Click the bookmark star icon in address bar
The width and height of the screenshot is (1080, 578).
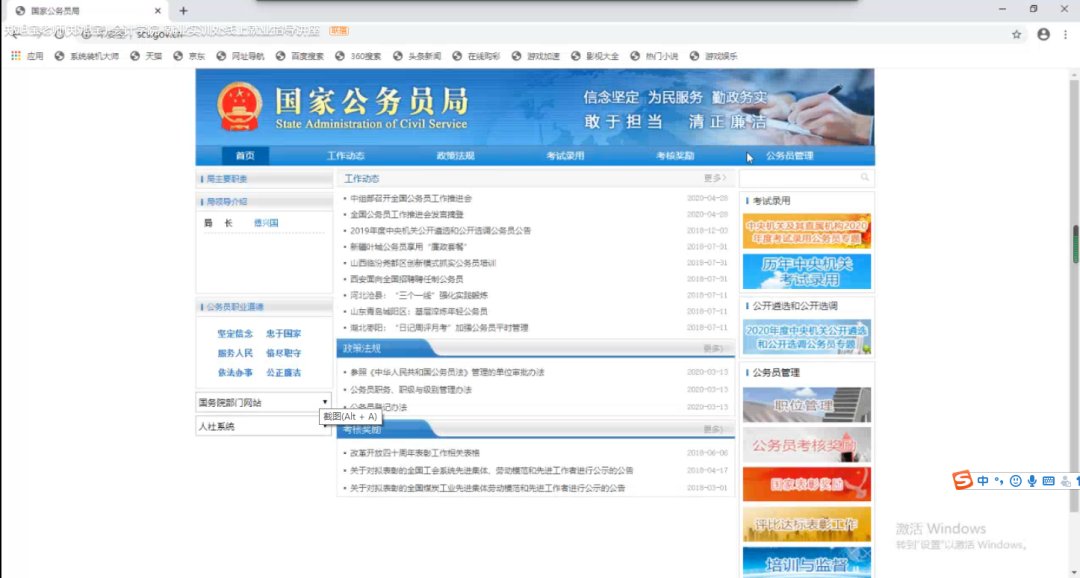coord(1017,34)
